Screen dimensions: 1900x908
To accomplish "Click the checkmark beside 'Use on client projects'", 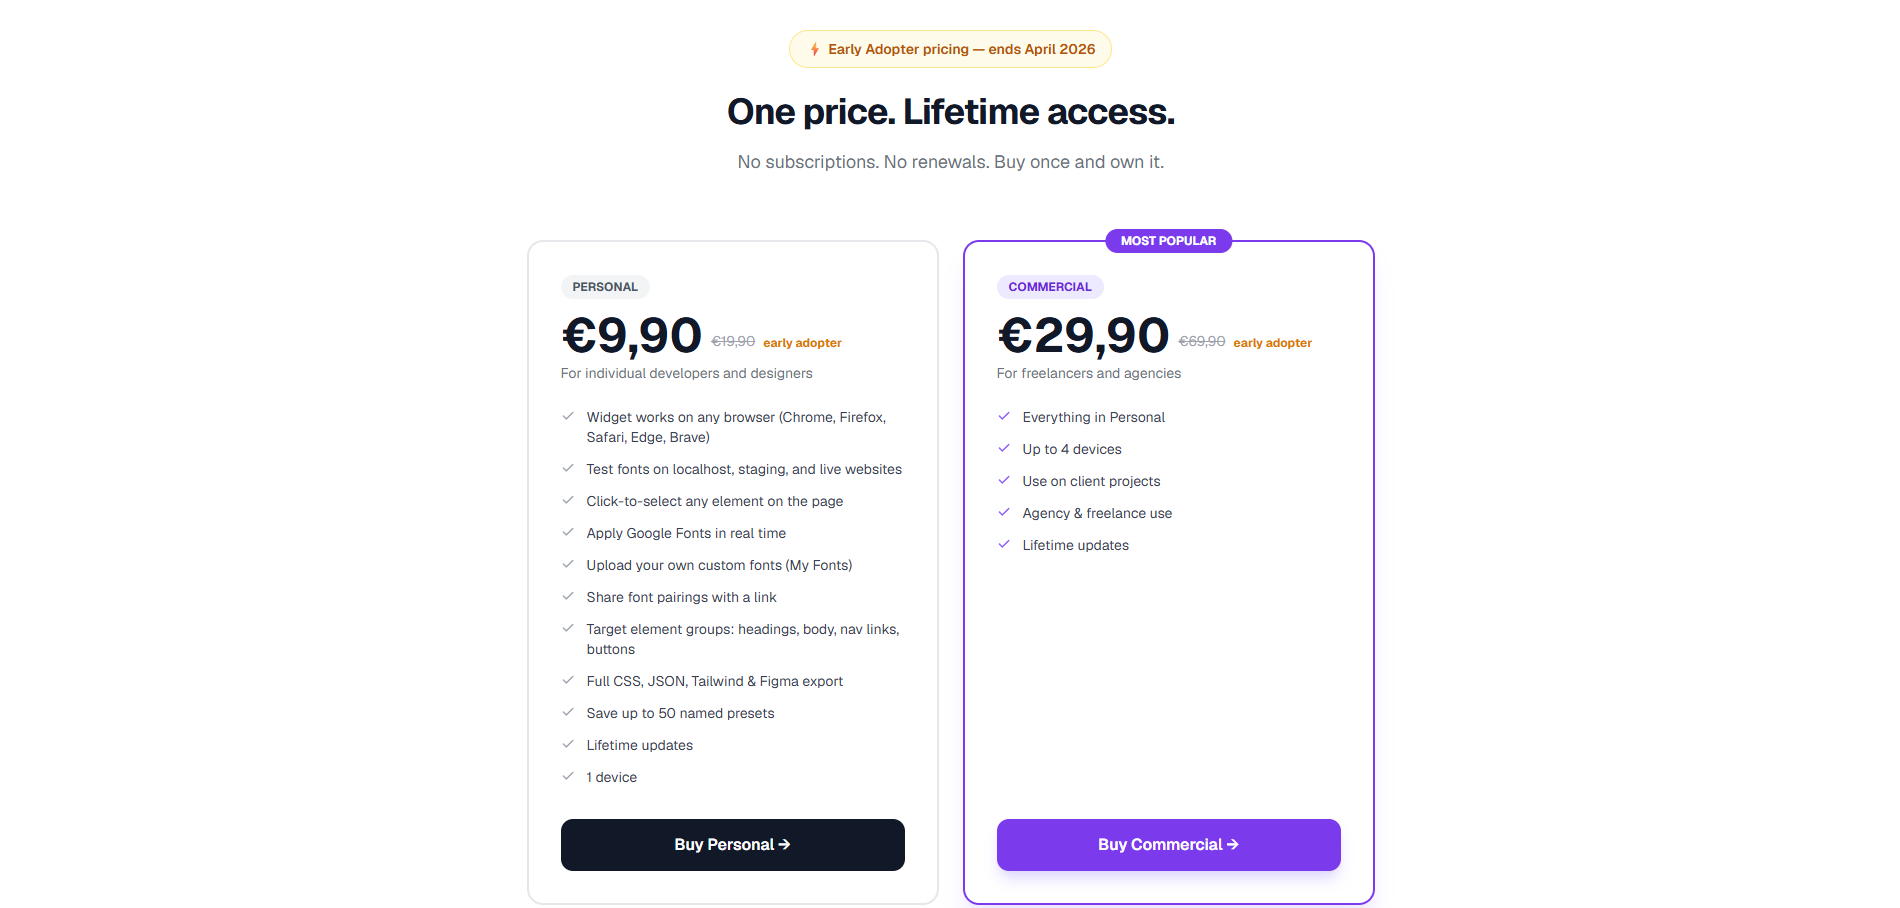I will 1004,480.
